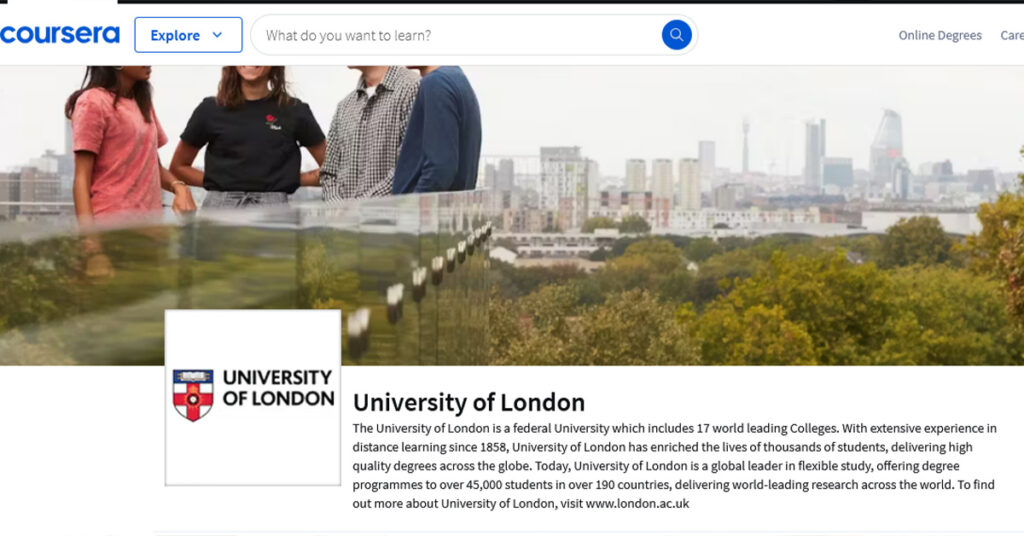Click the www.london.ac.uk text
The width and height of the screenshot is (1024, 536).
[637, 503]
